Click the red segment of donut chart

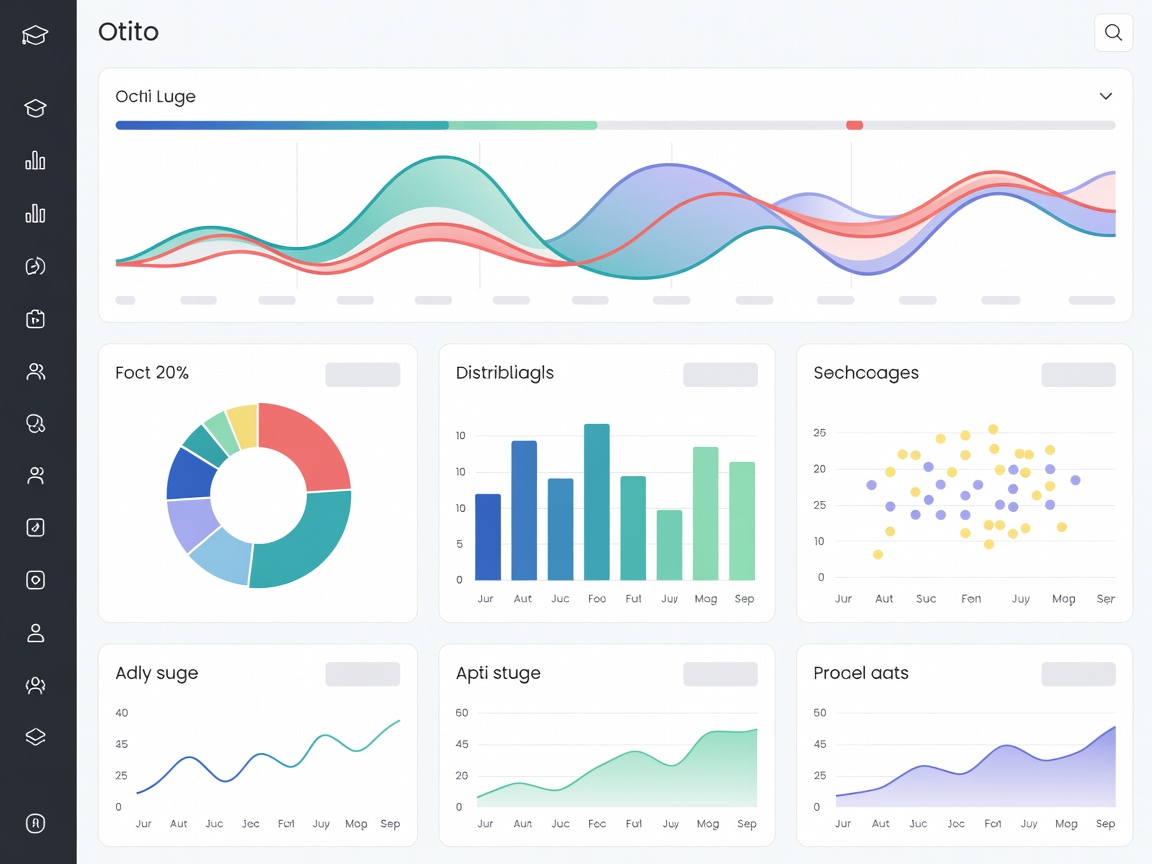(x=307, y=443)
